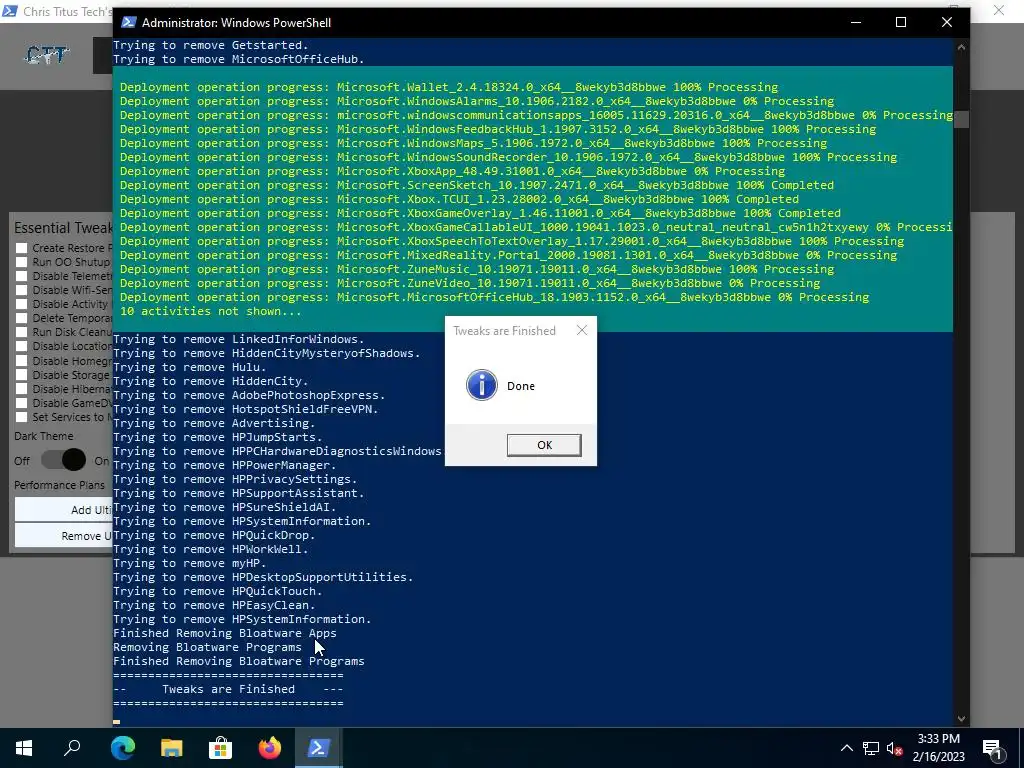The width and height of the screenshot is (1024, 768).
Task: Show hidden system tray icons
Action: coord(846,748)
